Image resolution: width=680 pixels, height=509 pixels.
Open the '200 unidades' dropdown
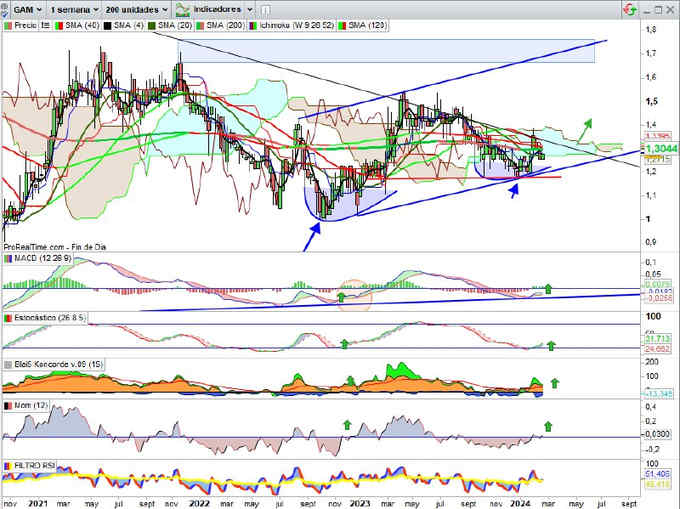(137, 9)
